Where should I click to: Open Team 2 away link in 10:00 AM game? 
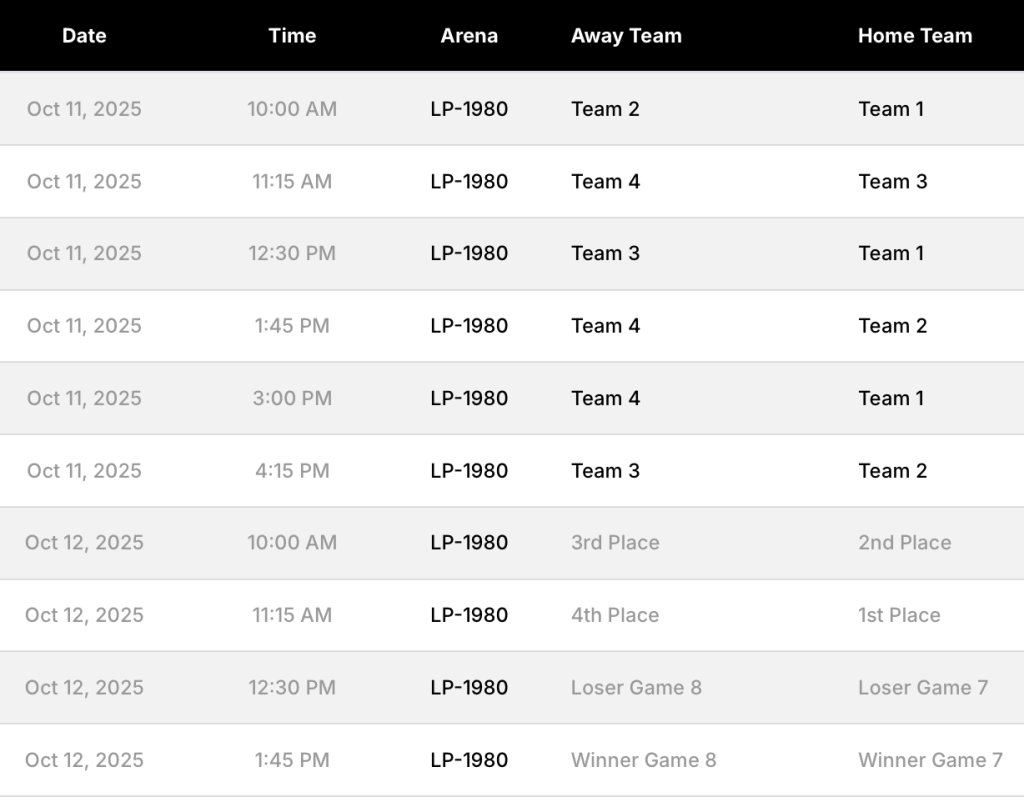click(605, 109)
